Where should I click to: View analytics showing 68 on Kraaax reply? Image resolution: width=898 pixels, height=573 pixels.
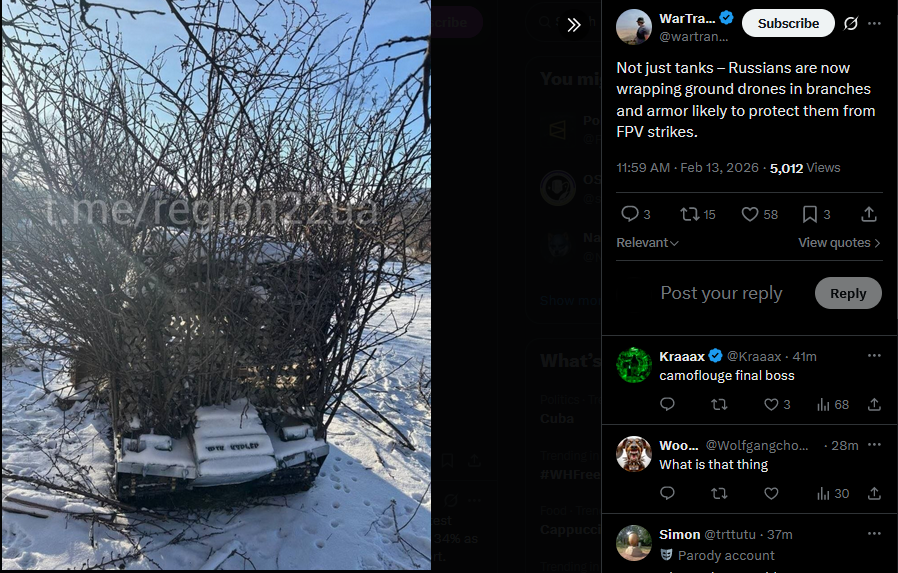tap(833, 405)
